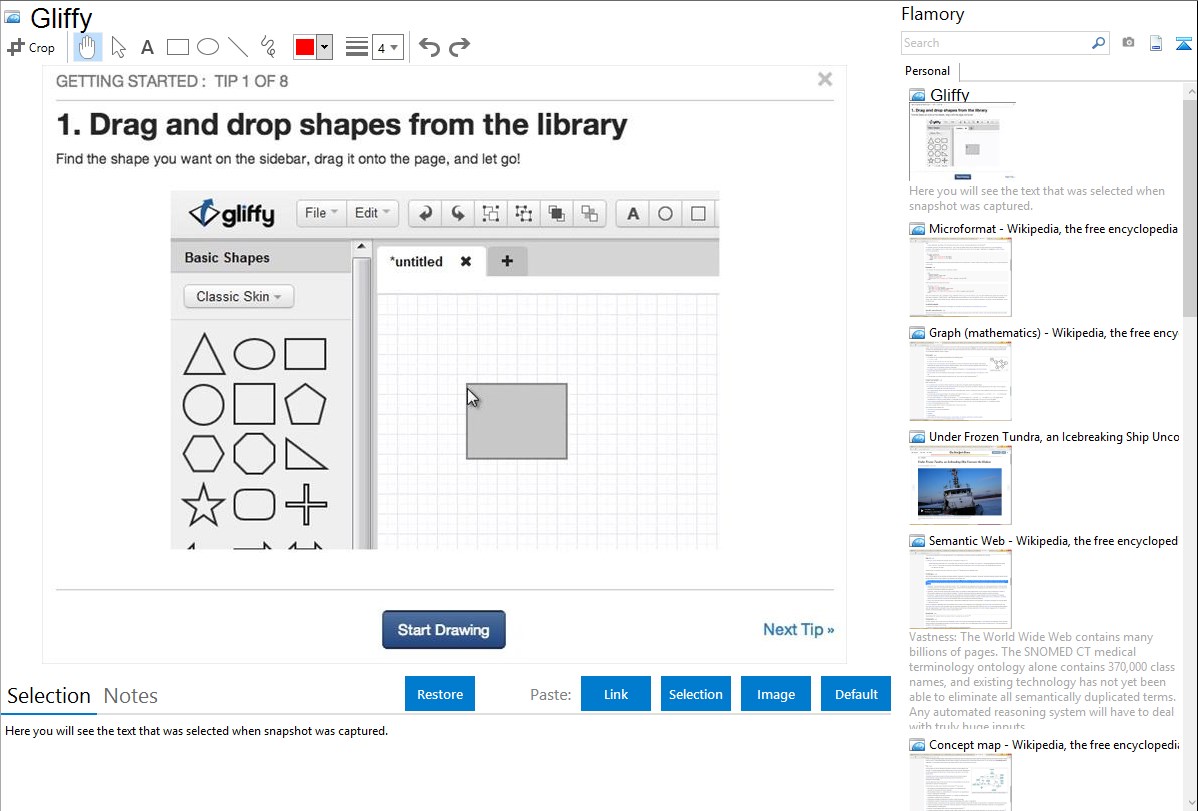Viewport: 1198px width, 811px height.
Task: Click the red color swatch
Action: coord(305,47)
